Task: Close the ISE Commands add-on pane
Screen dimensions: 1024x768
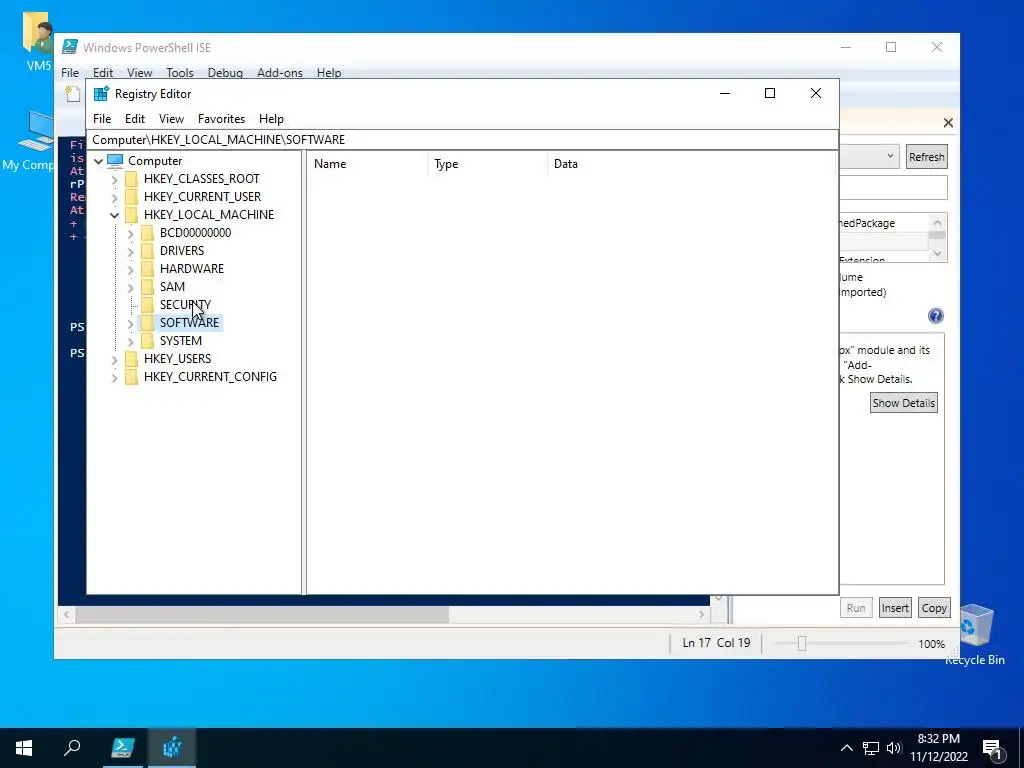Action: (x=948, y=123)
